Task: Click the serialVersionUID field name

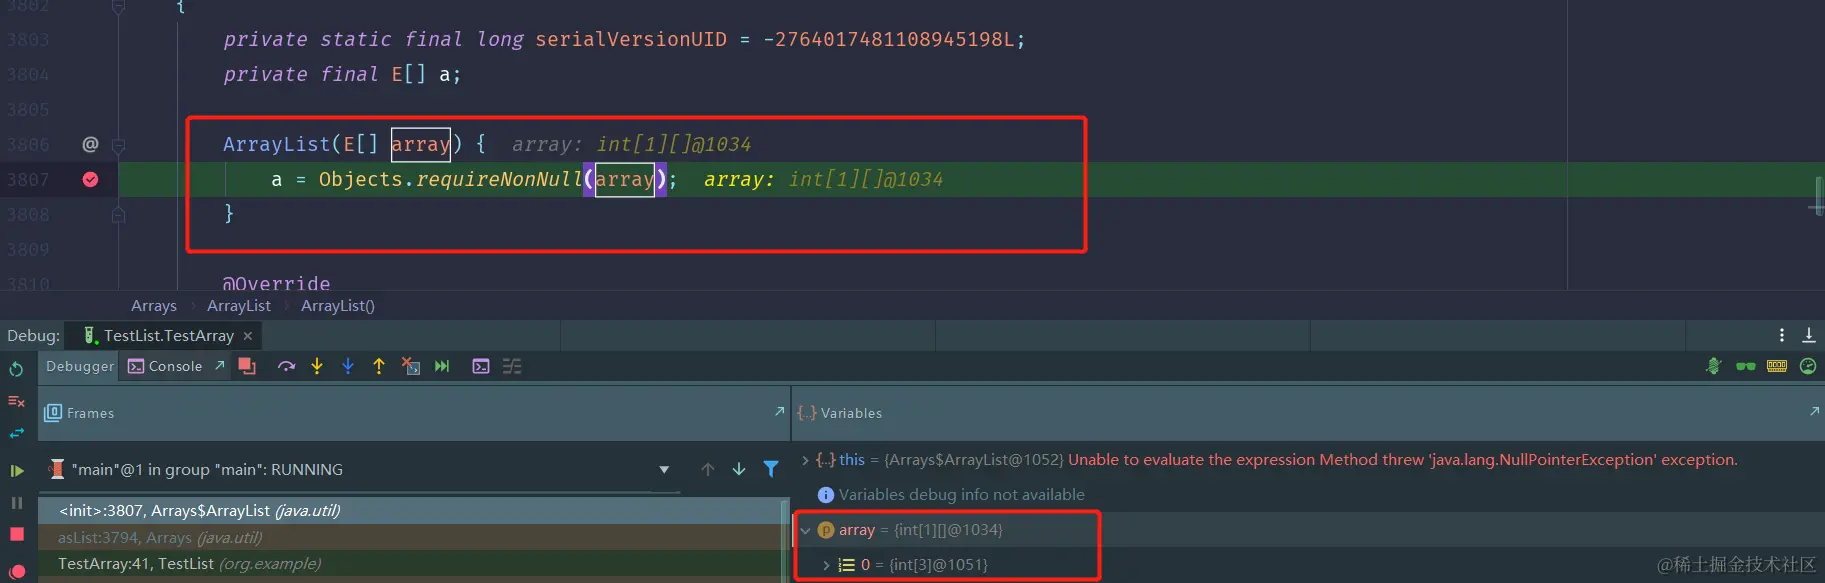Action: point(631,39)
